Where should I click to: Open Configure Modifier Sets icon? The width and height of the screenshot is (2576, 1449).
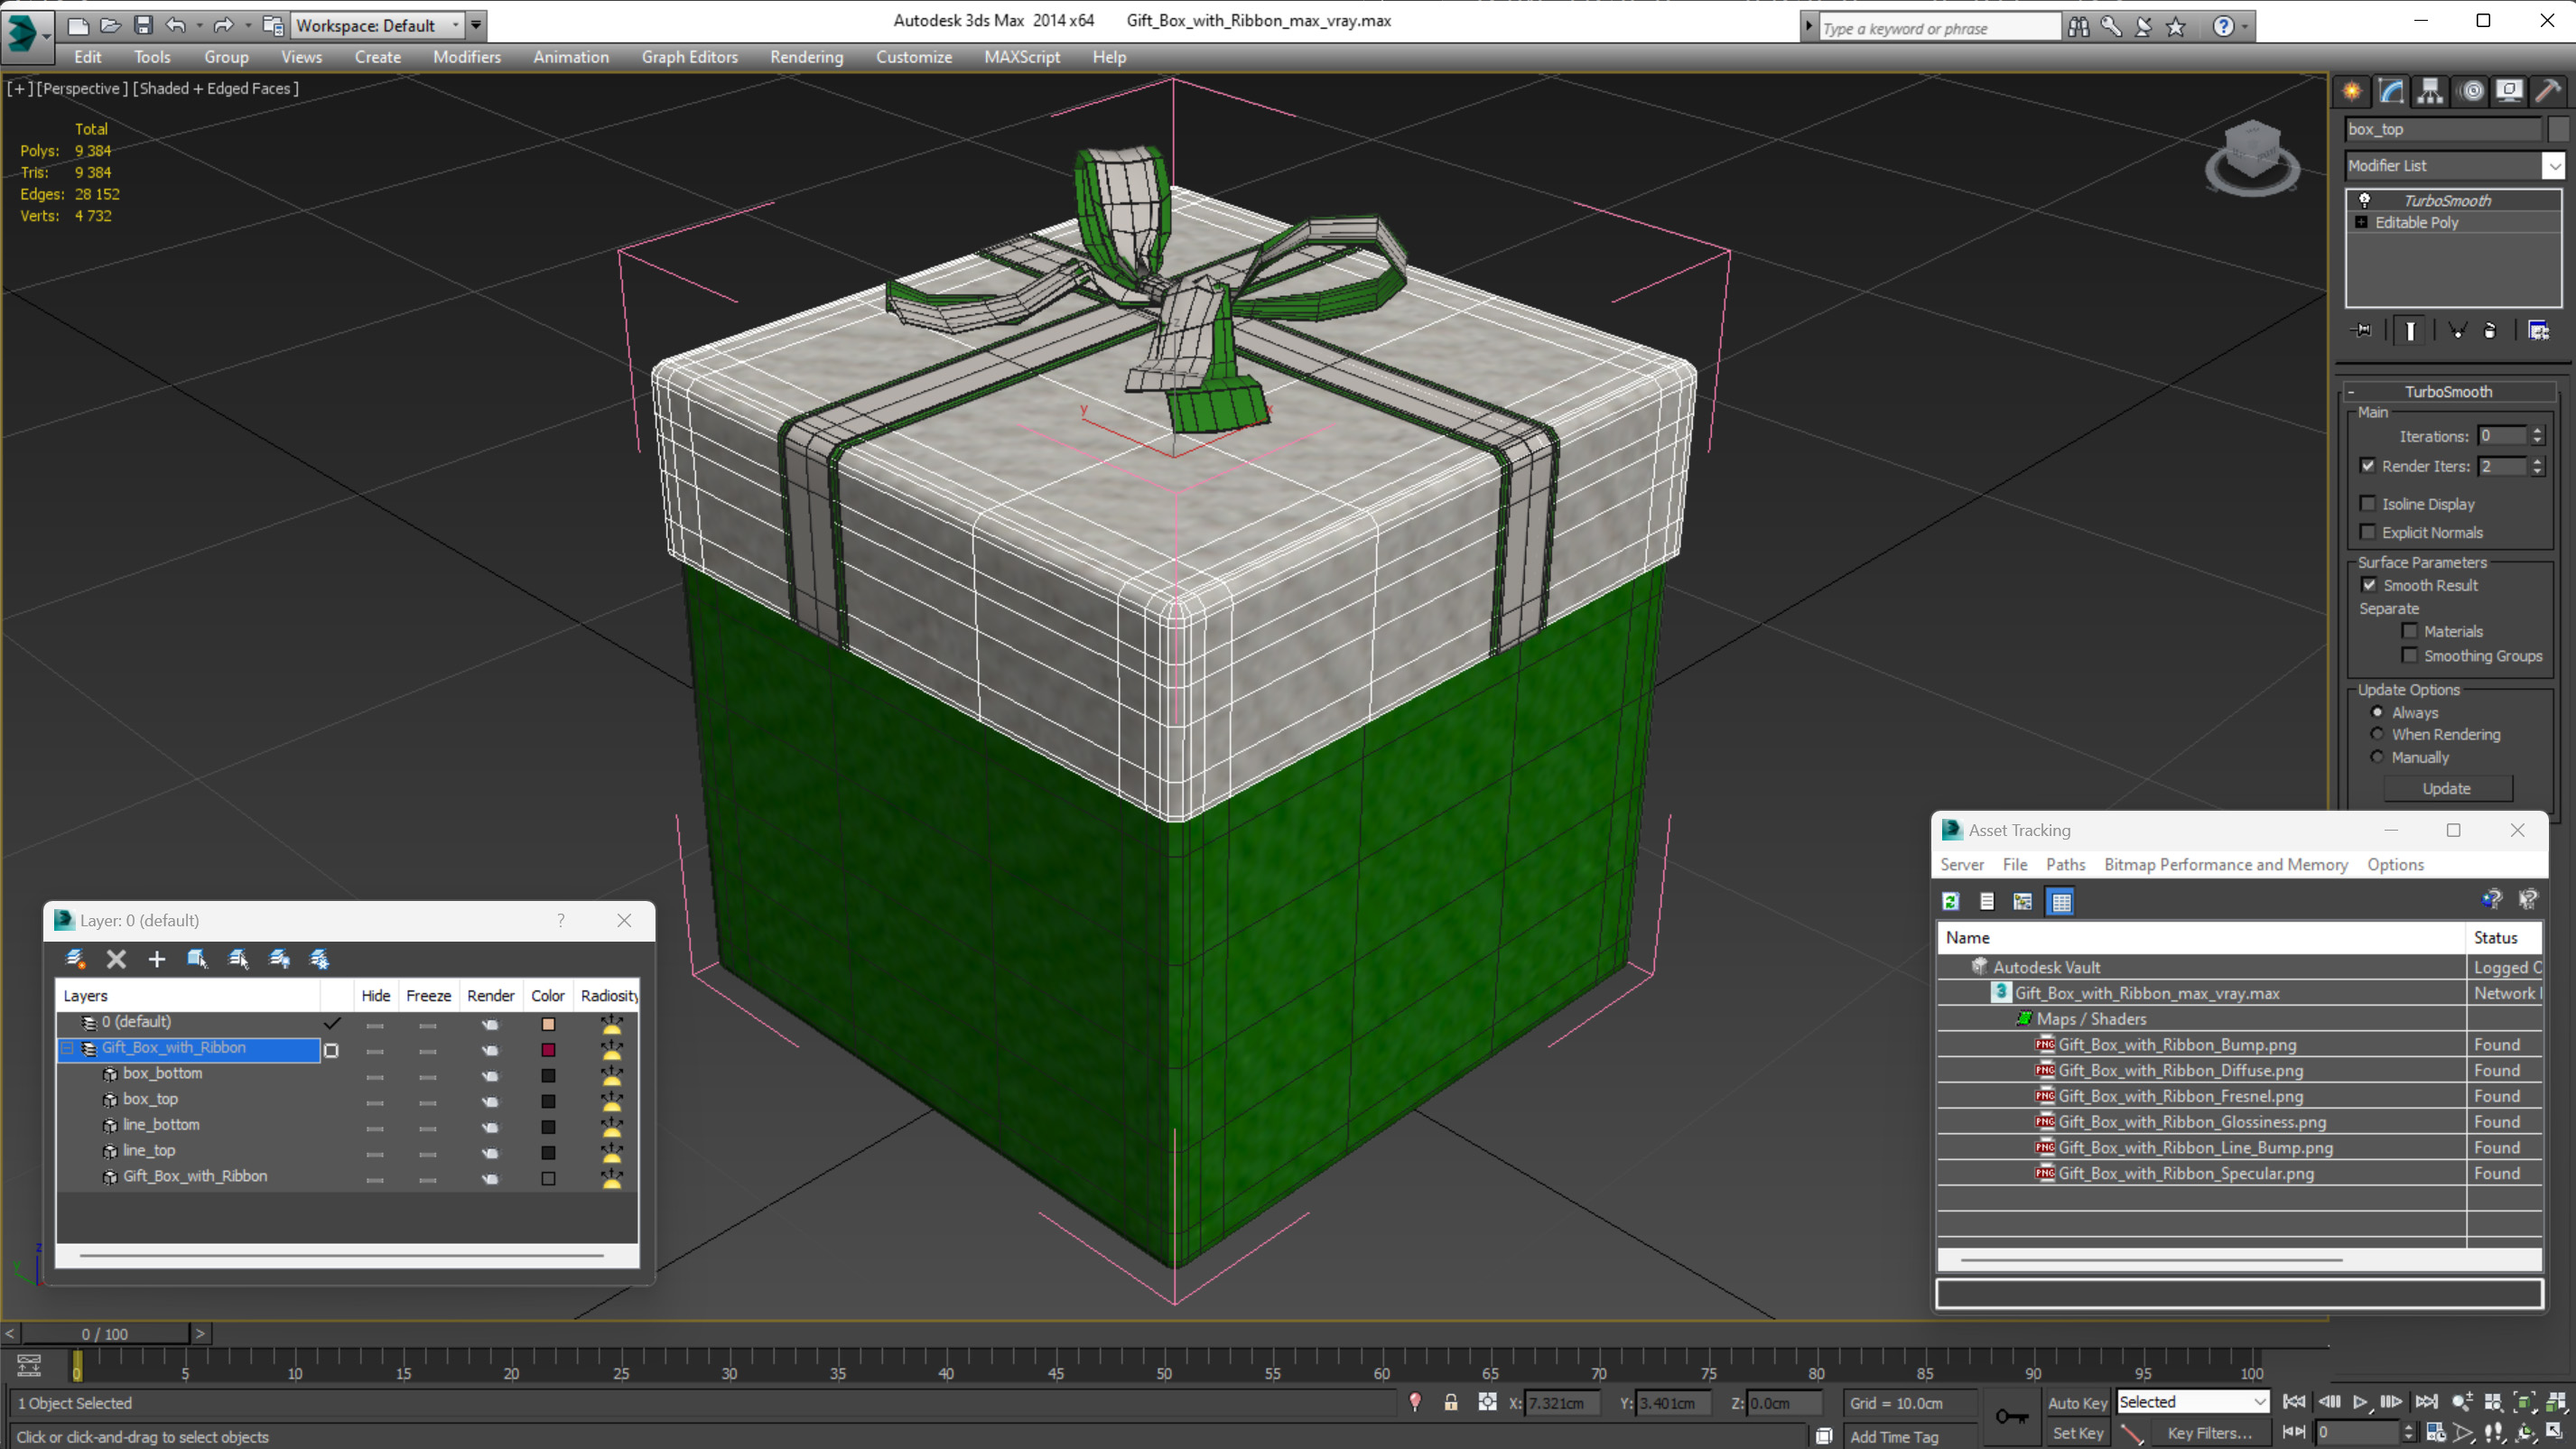click(2538, 330)
